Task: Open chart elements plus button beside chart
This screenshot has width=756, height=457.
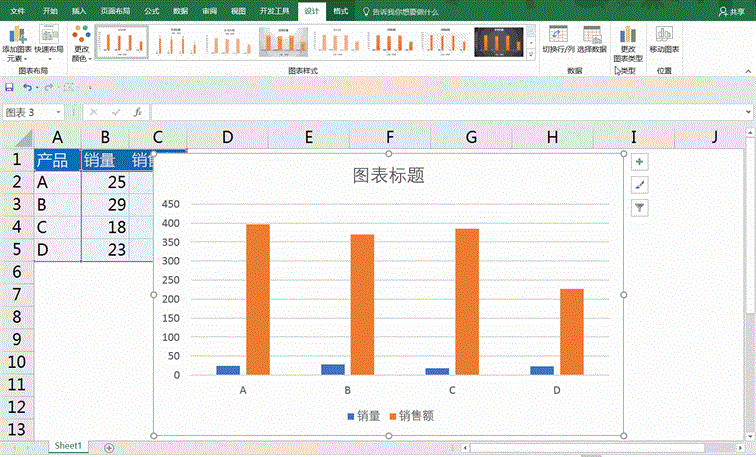Action: [640, 161]
